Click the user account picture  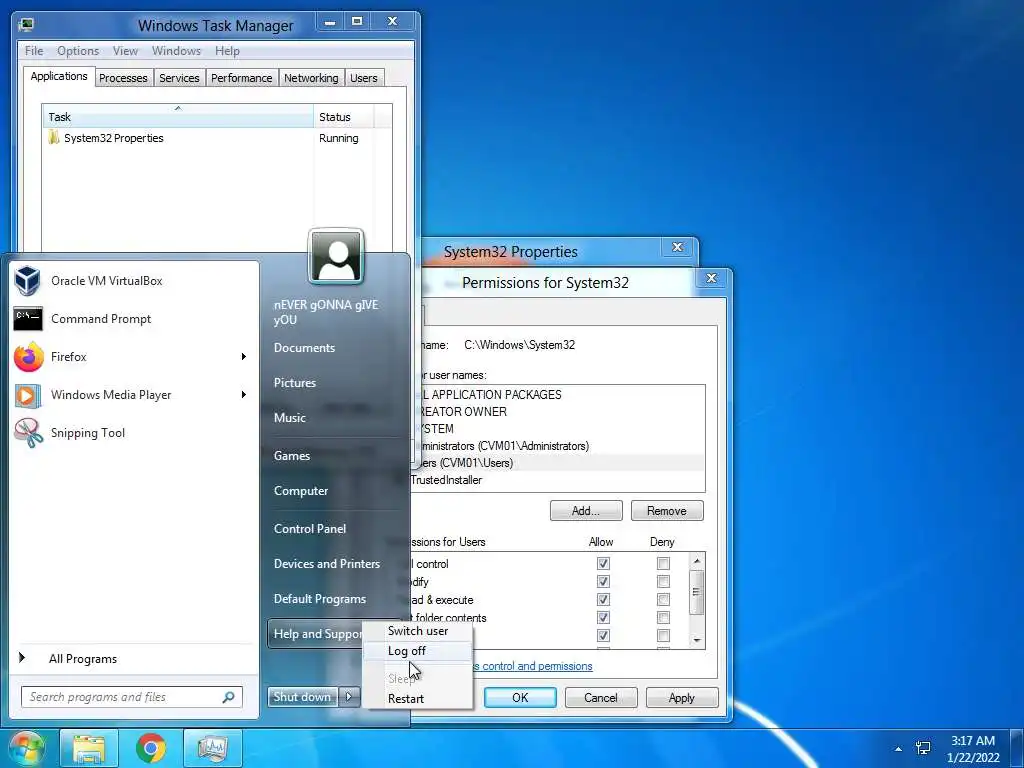(336, 256)
